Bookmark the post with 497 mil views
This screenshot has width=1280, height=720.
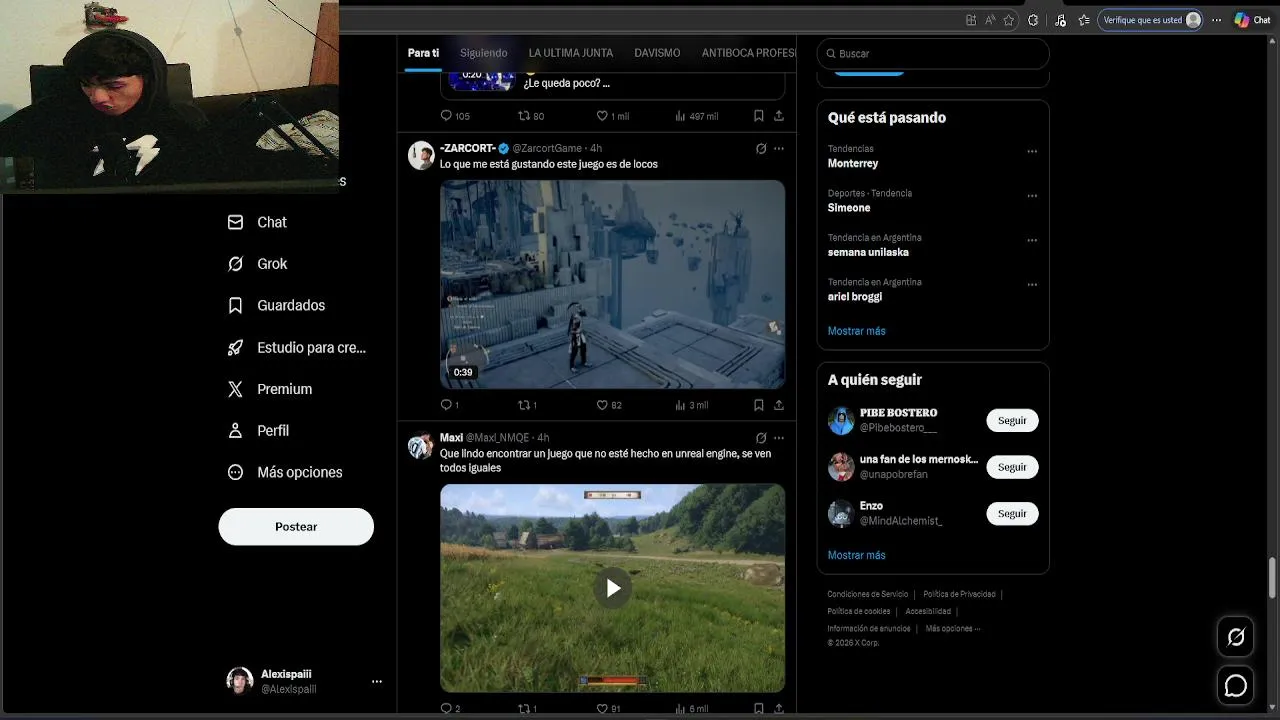[x=759, y=116]
